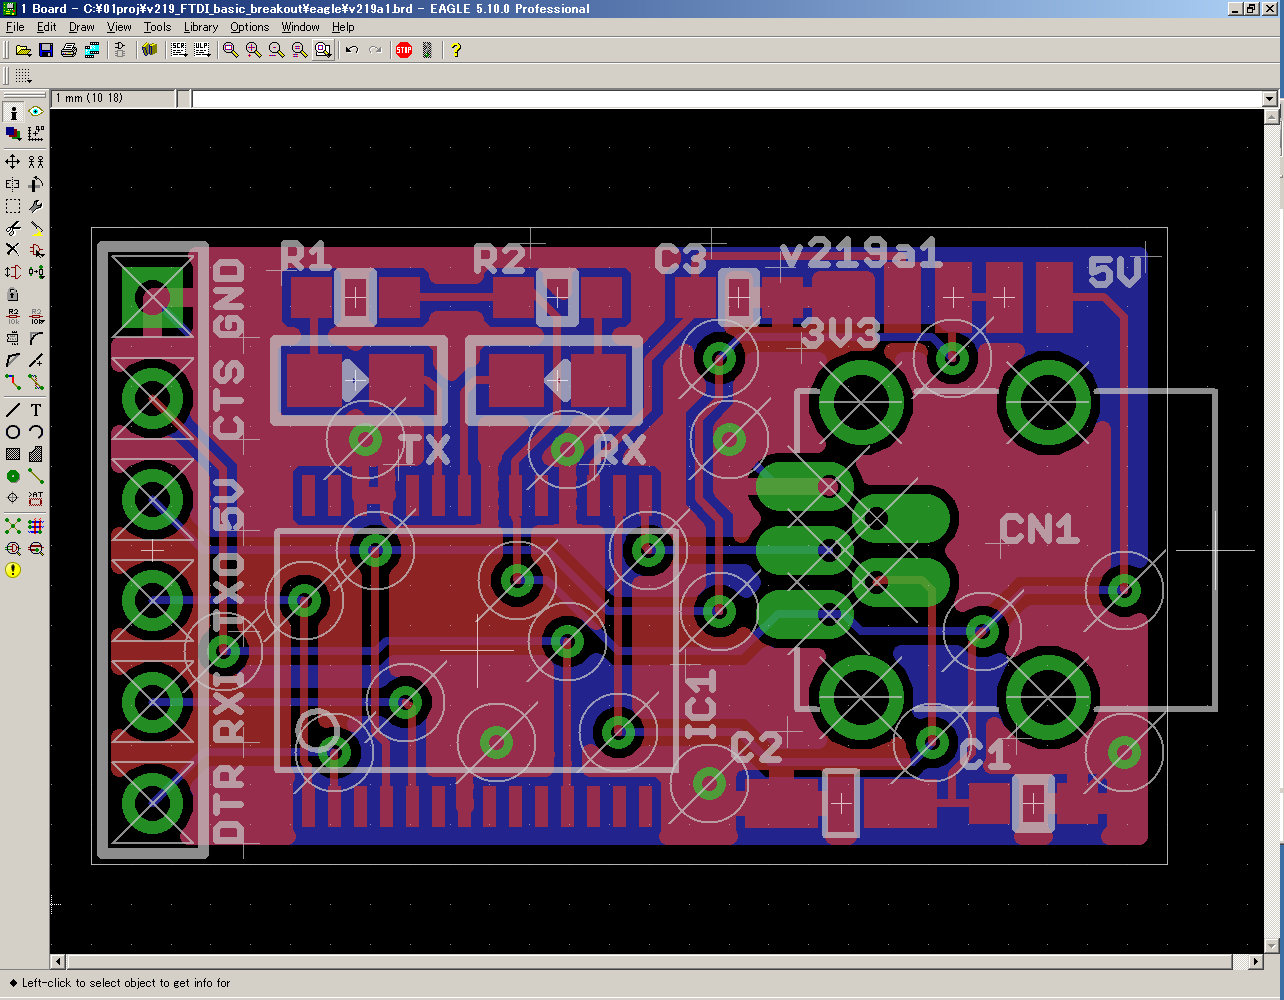Click the Zoom to fit icon
The height and width of the screenshot is (1000, 1284).
(230, 50)
